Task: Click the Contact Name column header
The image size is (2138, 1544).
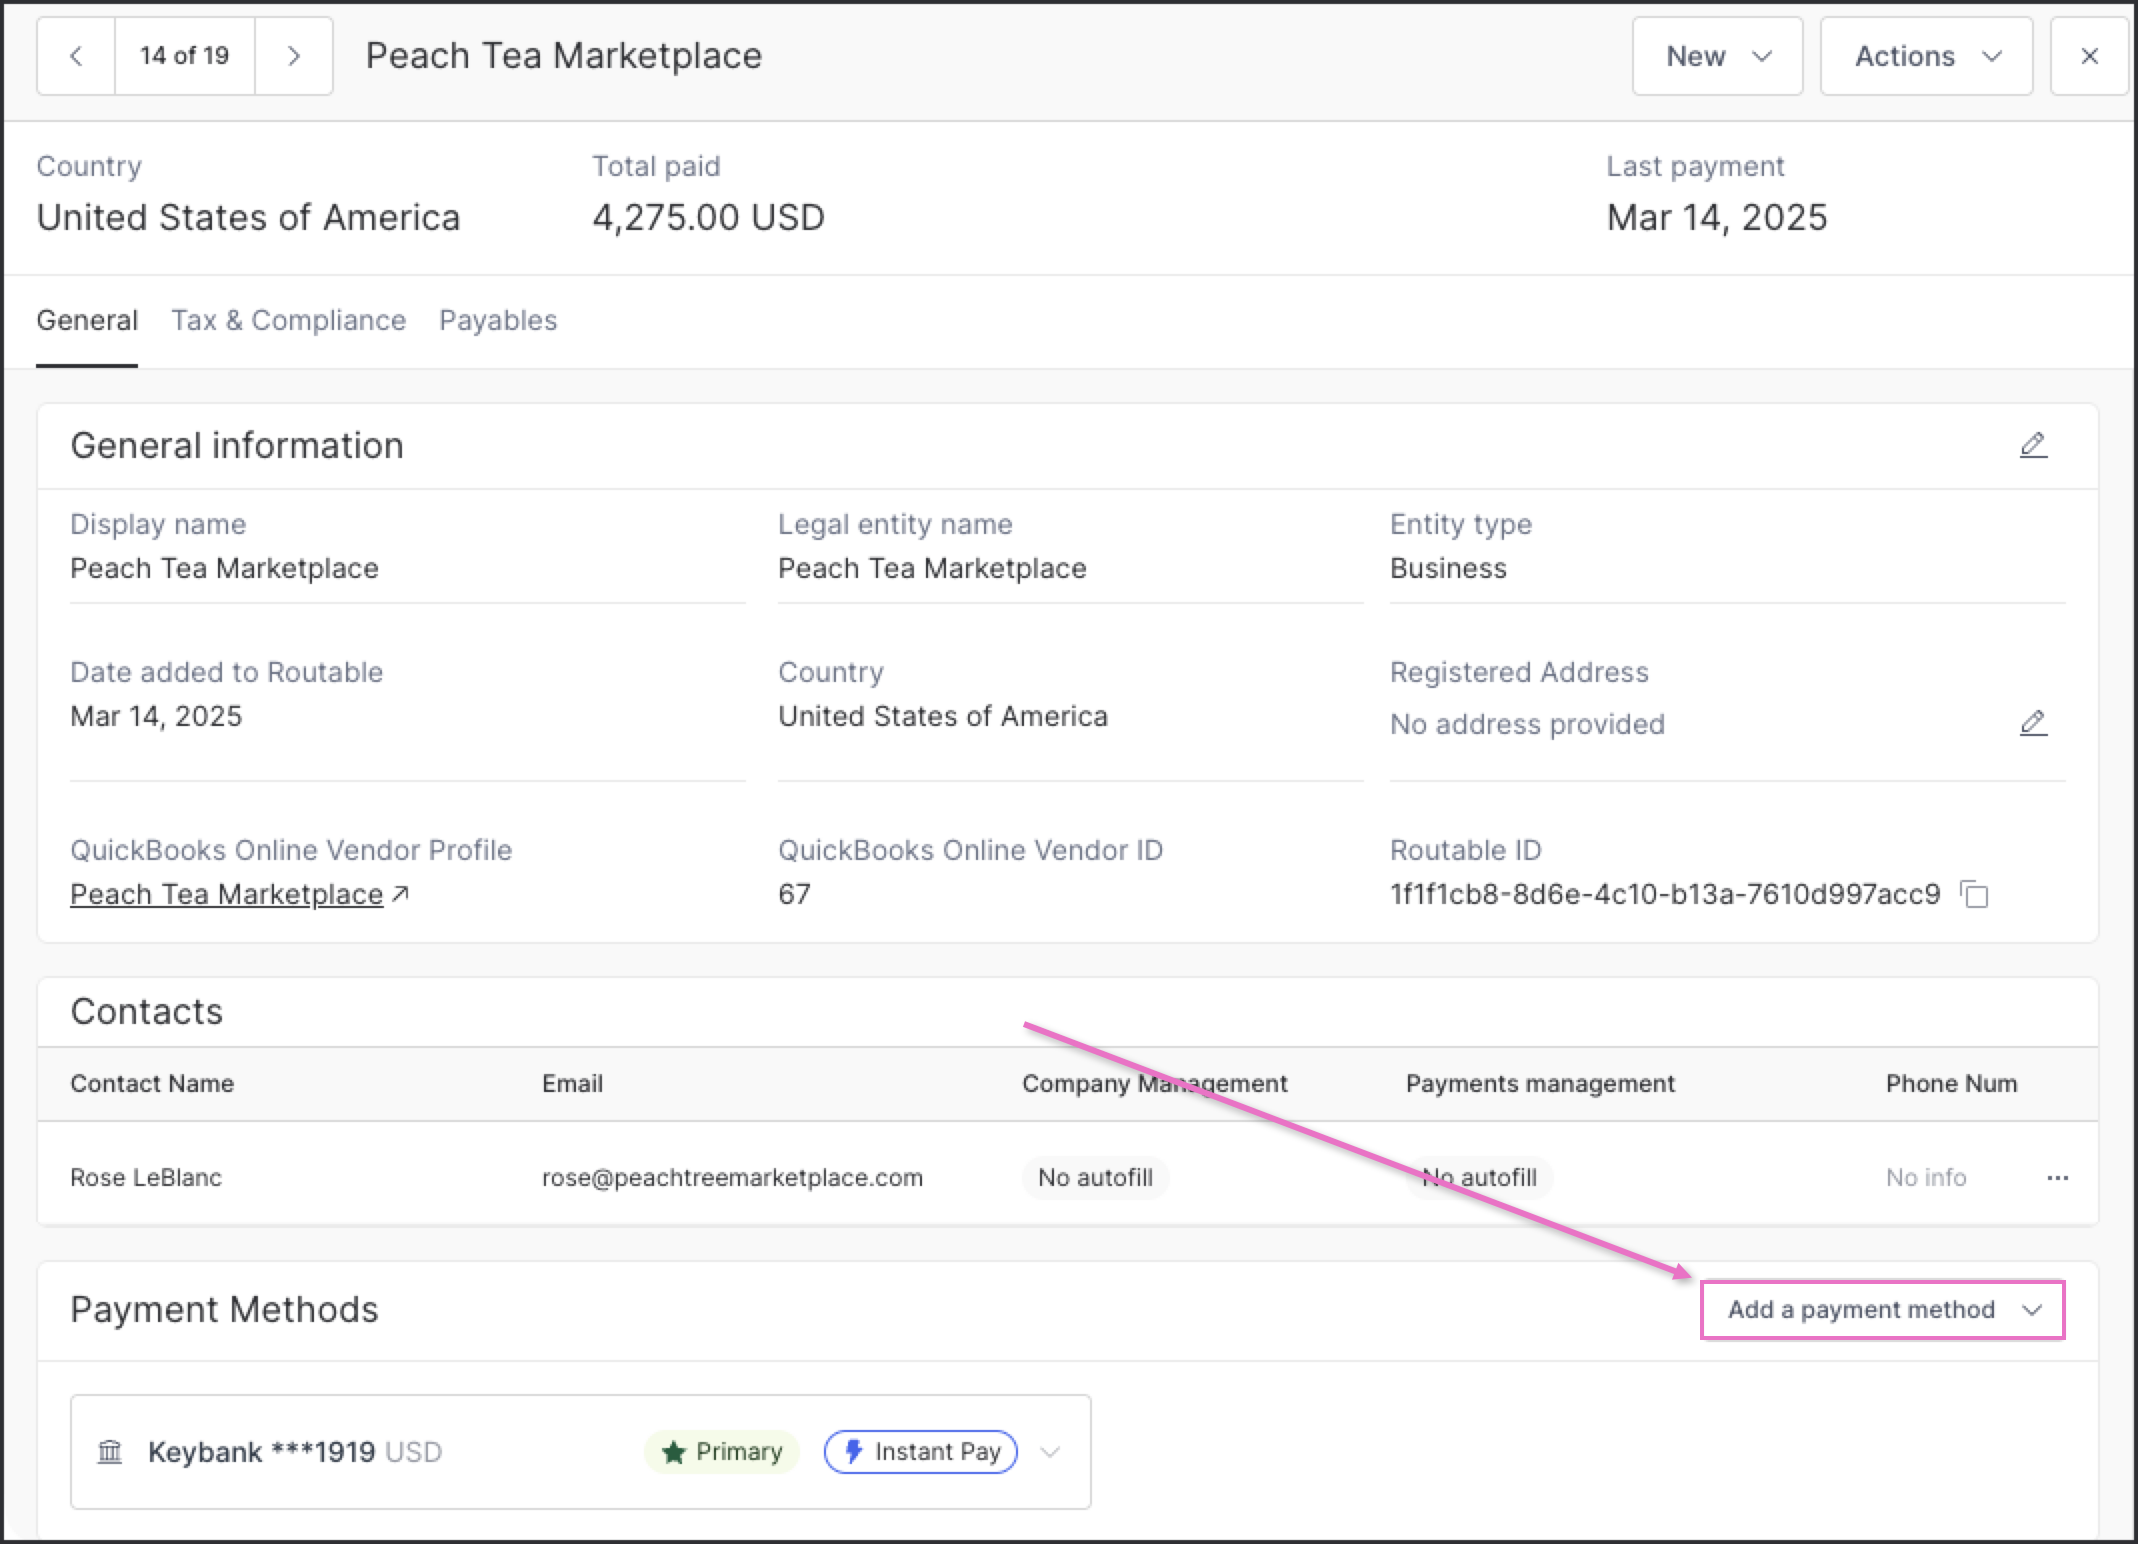Action: tap(152, 1084)
